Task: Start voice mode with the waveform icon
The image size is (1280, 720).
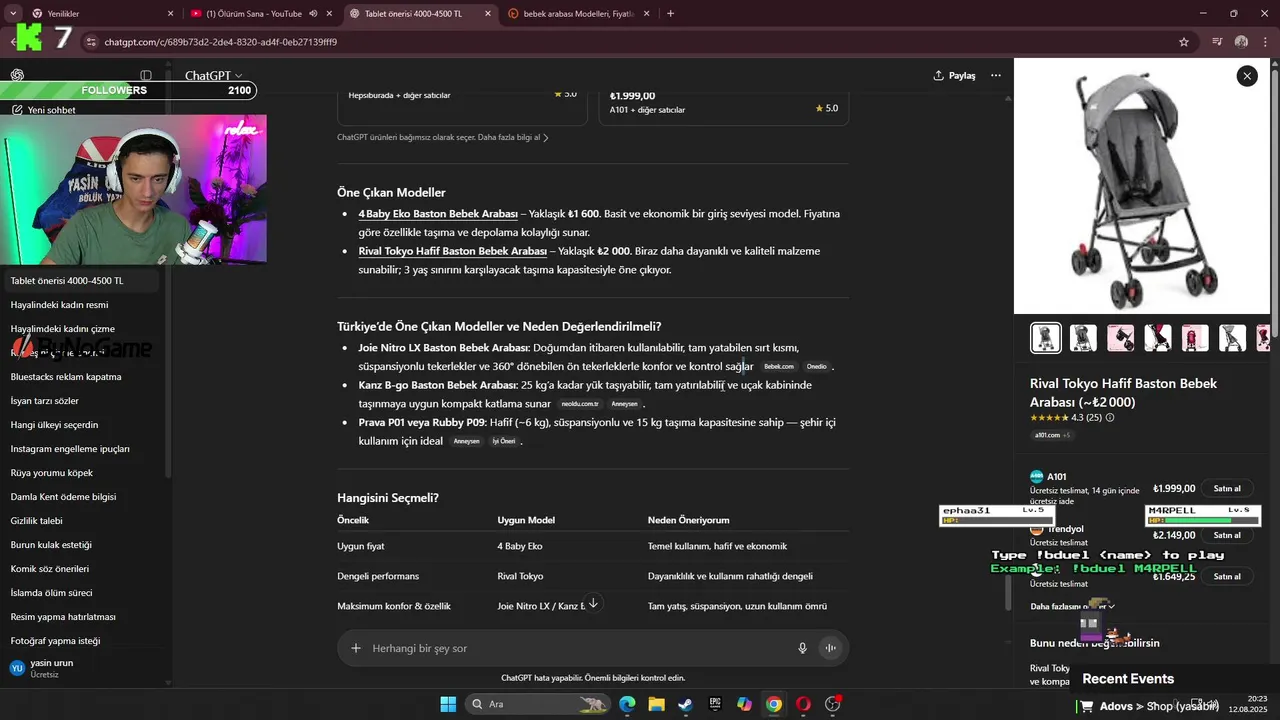Action: 830,648
